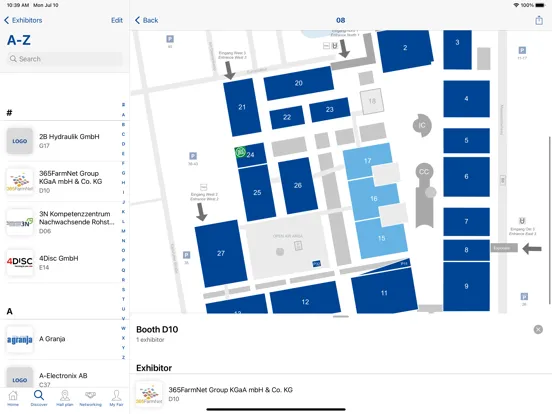Select hall 7 on map
Viewport: 552px width, 414px height.
coord(466,221)
